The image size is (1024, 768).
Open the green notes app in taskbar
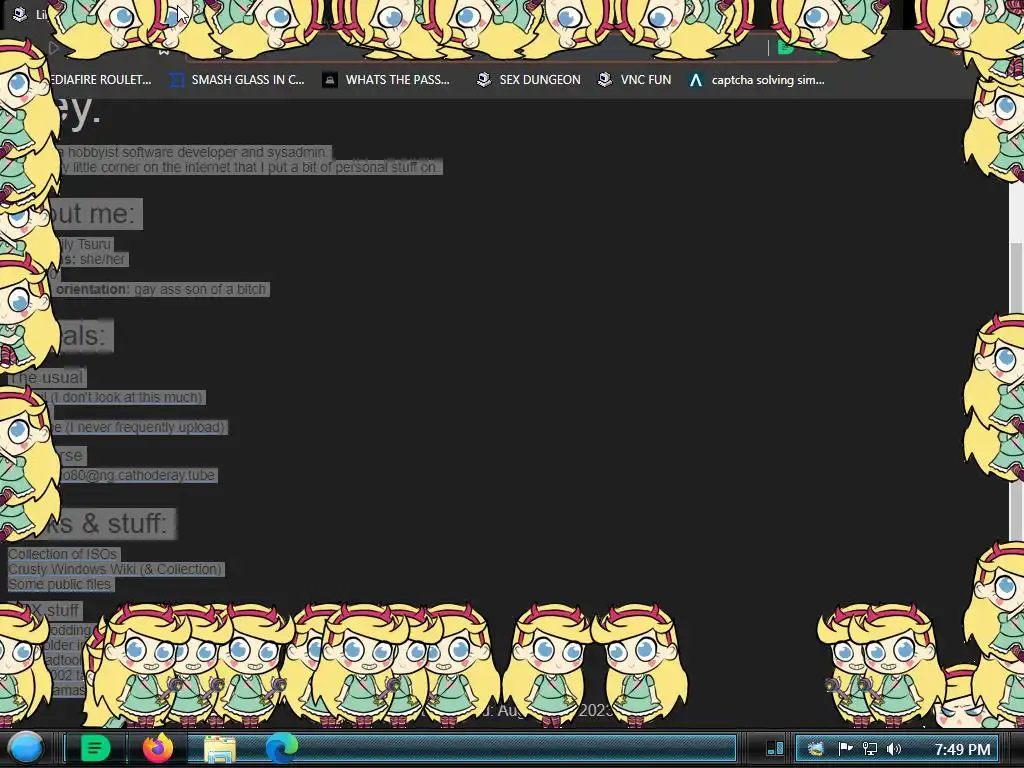(x=95, y=748)
